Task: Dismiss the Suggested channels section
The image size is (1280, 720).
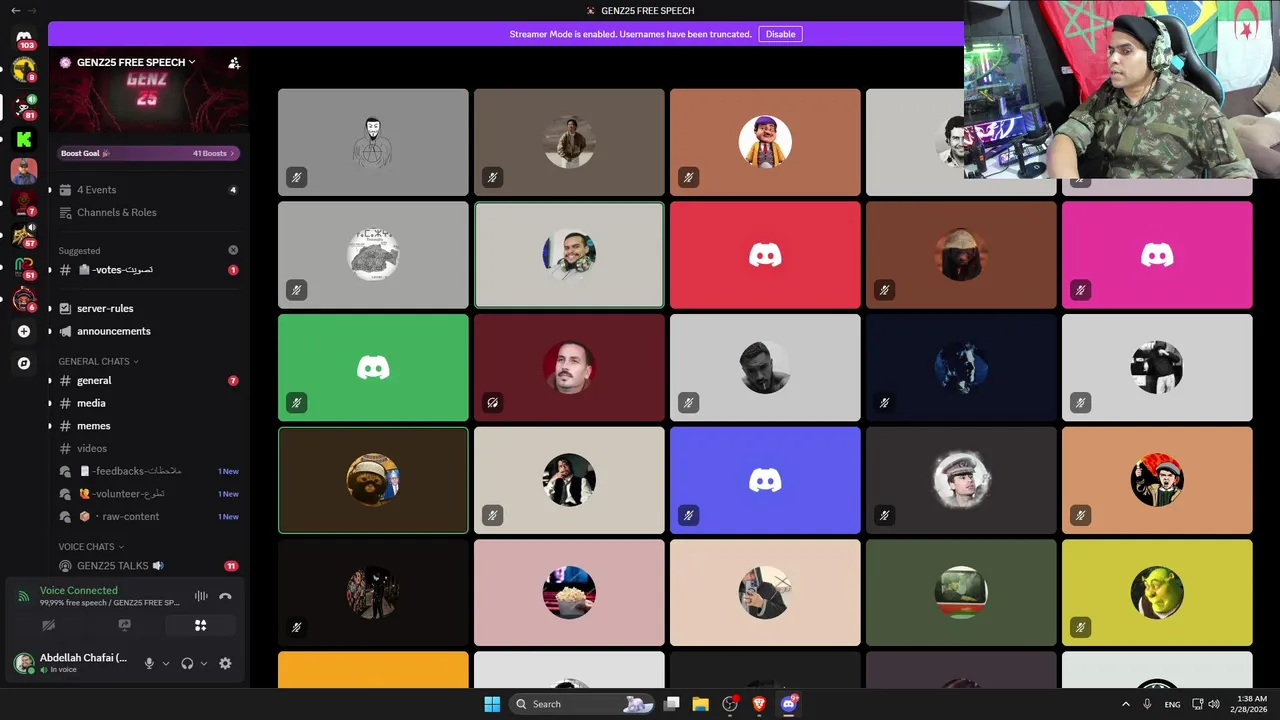Action: tap(233, 250)
